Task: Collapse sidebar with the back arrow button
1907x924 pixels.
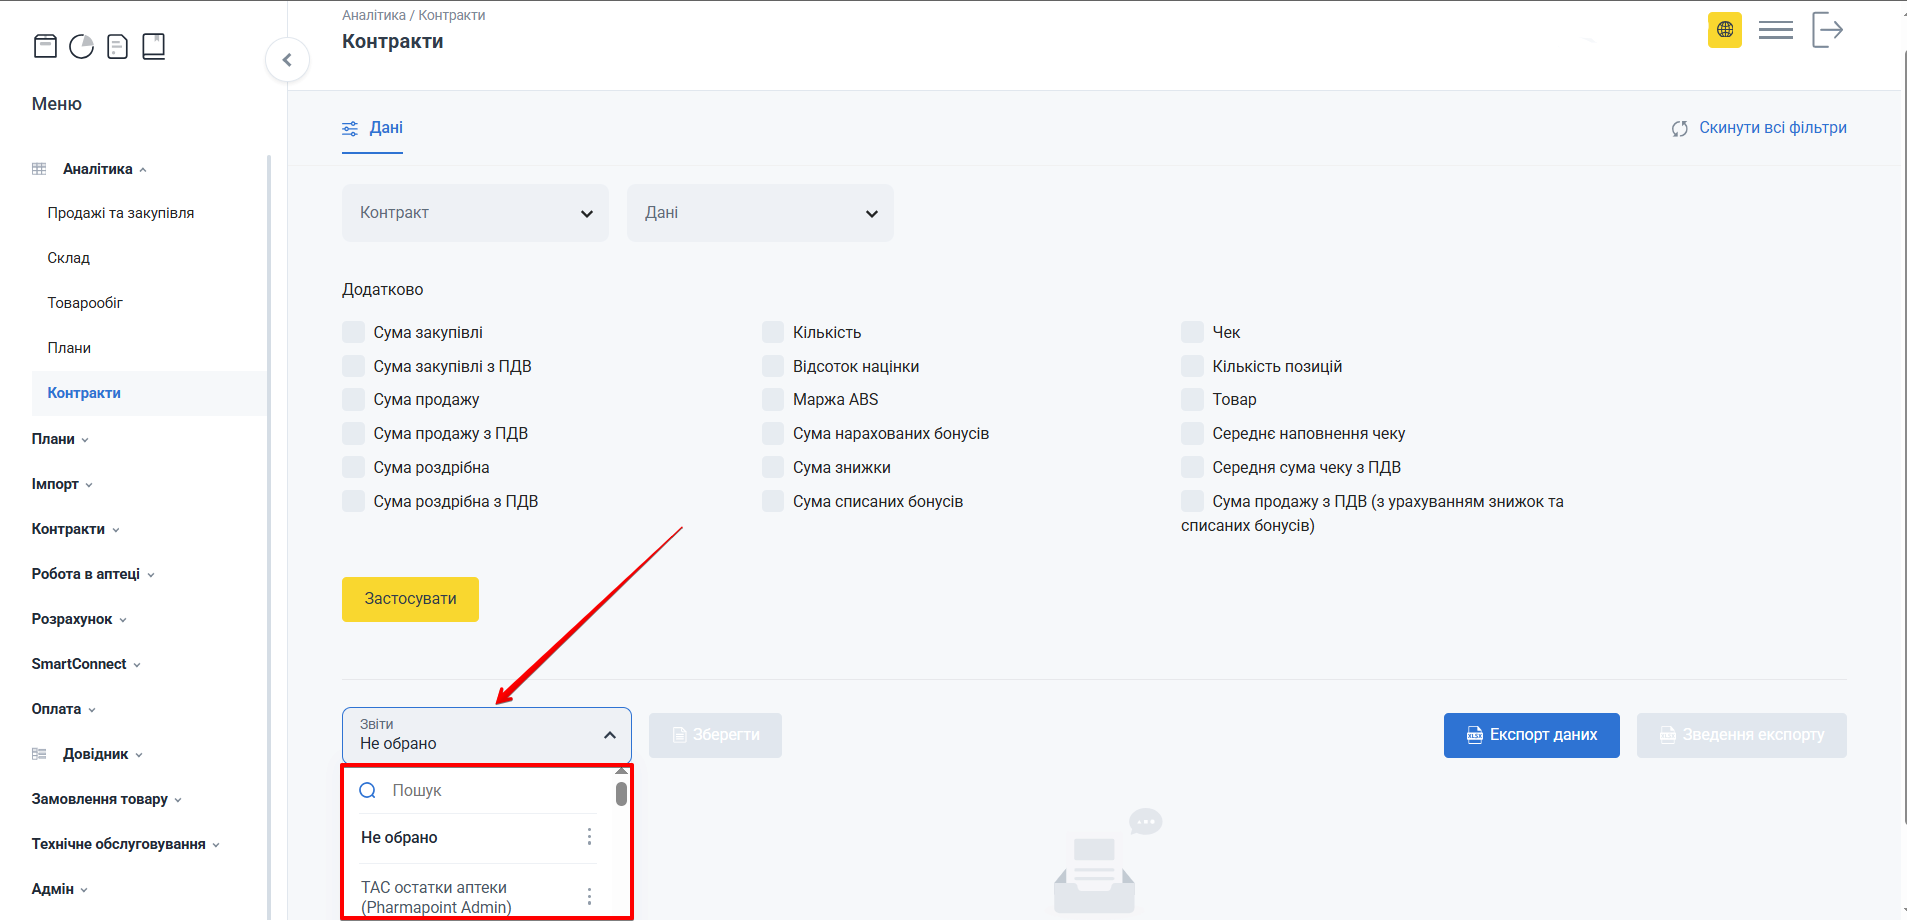Action: coord(287,60)
